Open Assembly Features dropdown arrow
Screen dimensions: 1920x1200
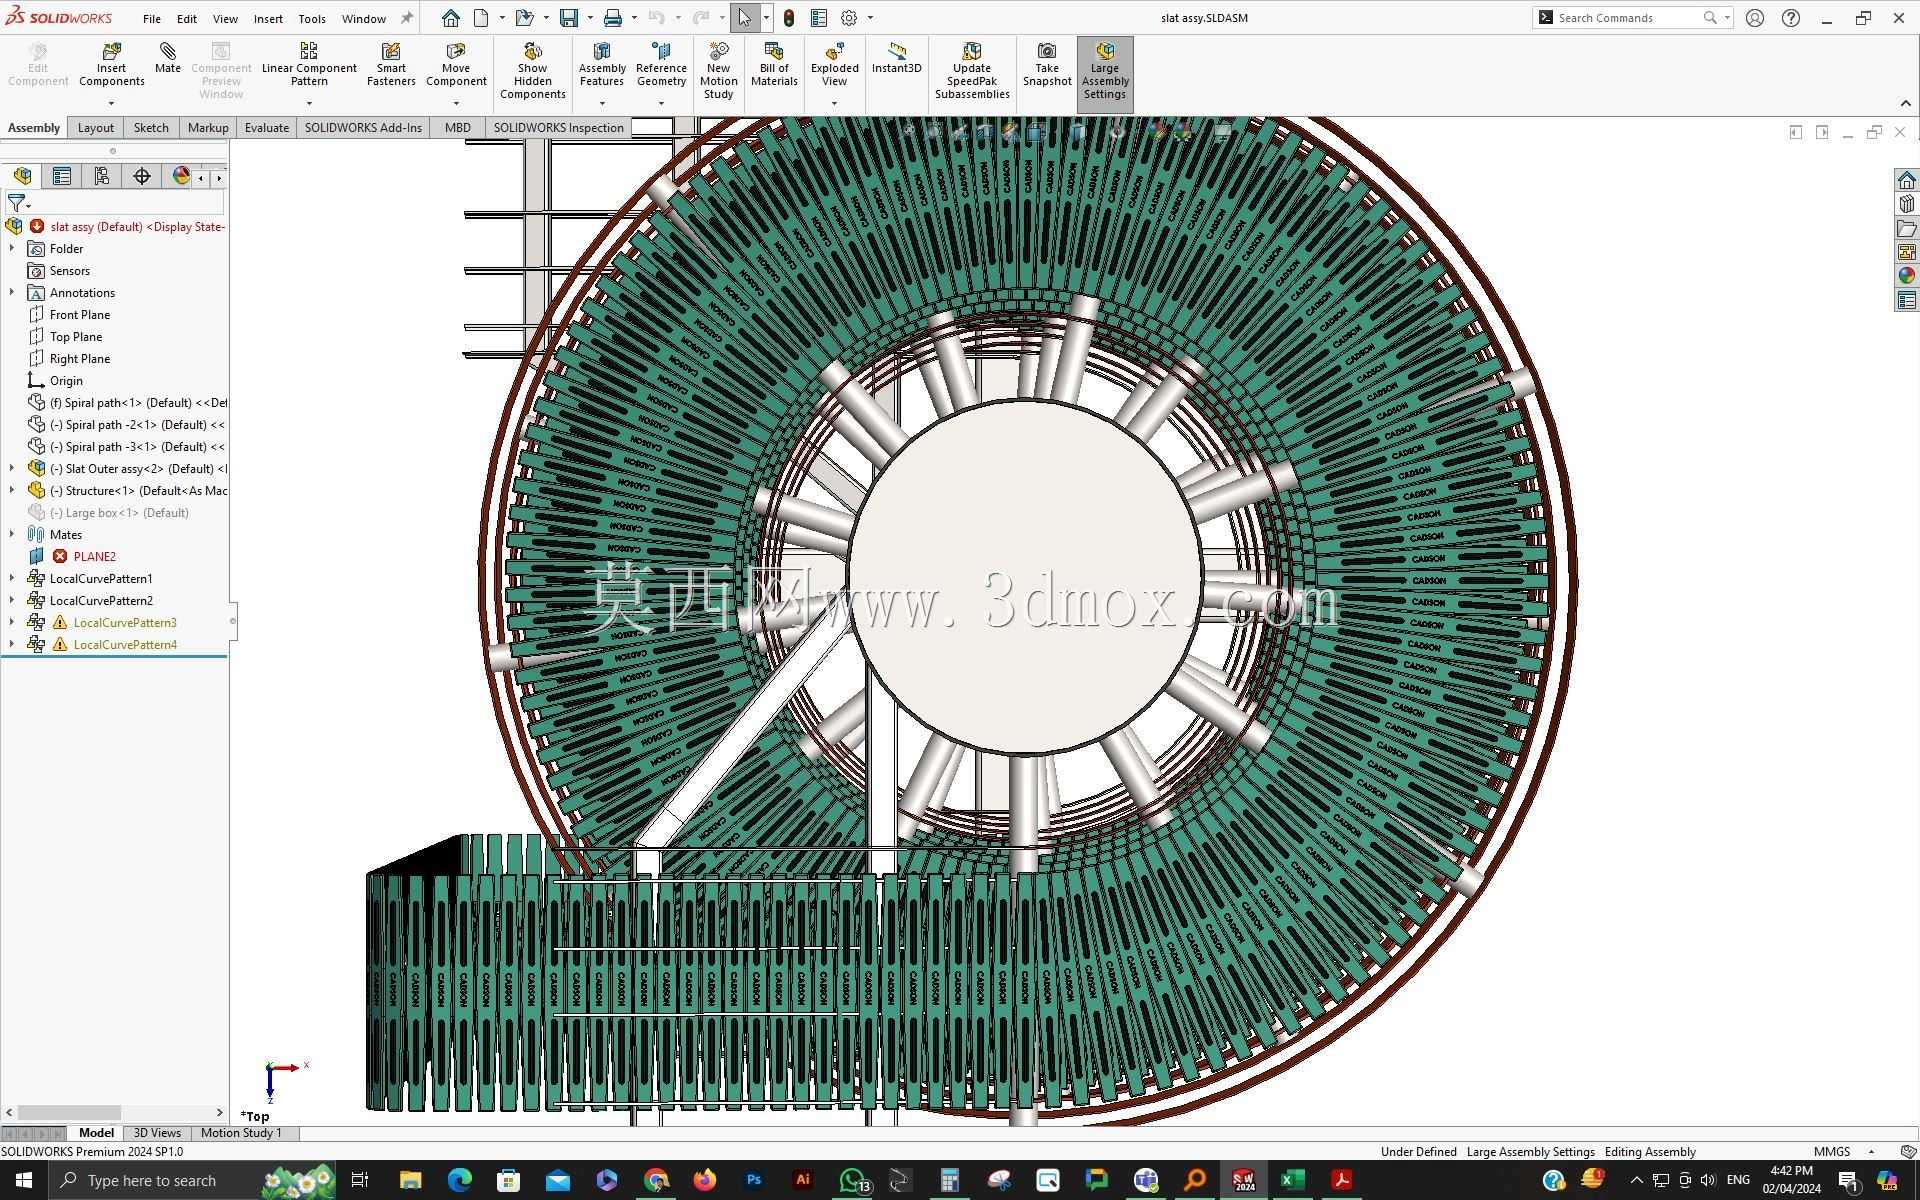click(x=602, y=103)
